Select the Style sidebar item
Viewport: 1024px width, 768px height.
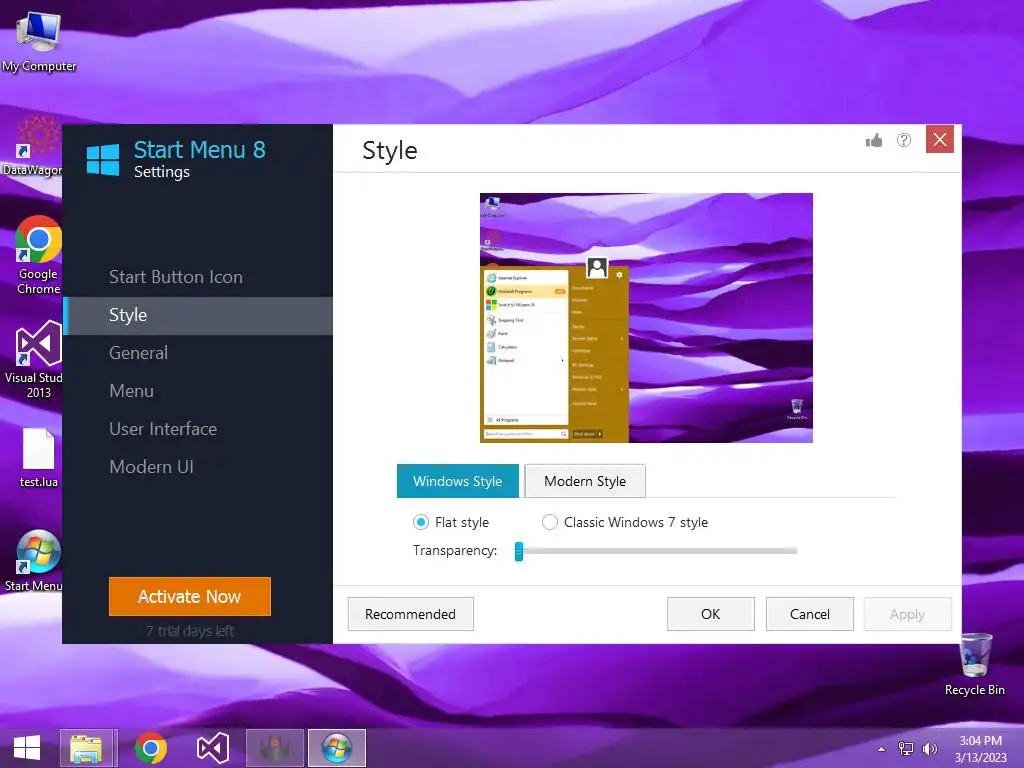tap(198, 315)
